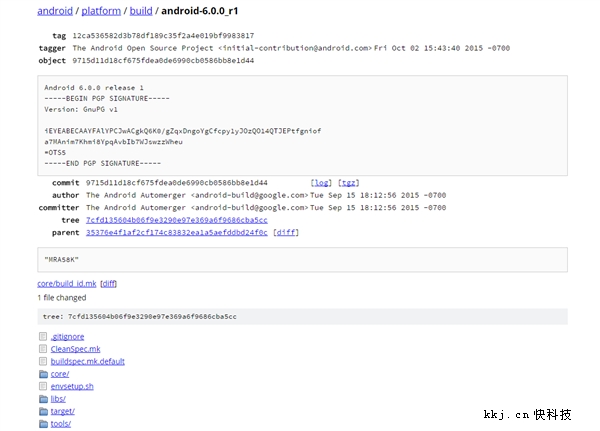This screenshot has width=600, height=431.
Task: Click the file icon beside .gitignore
Action: (x=43, y=336)
